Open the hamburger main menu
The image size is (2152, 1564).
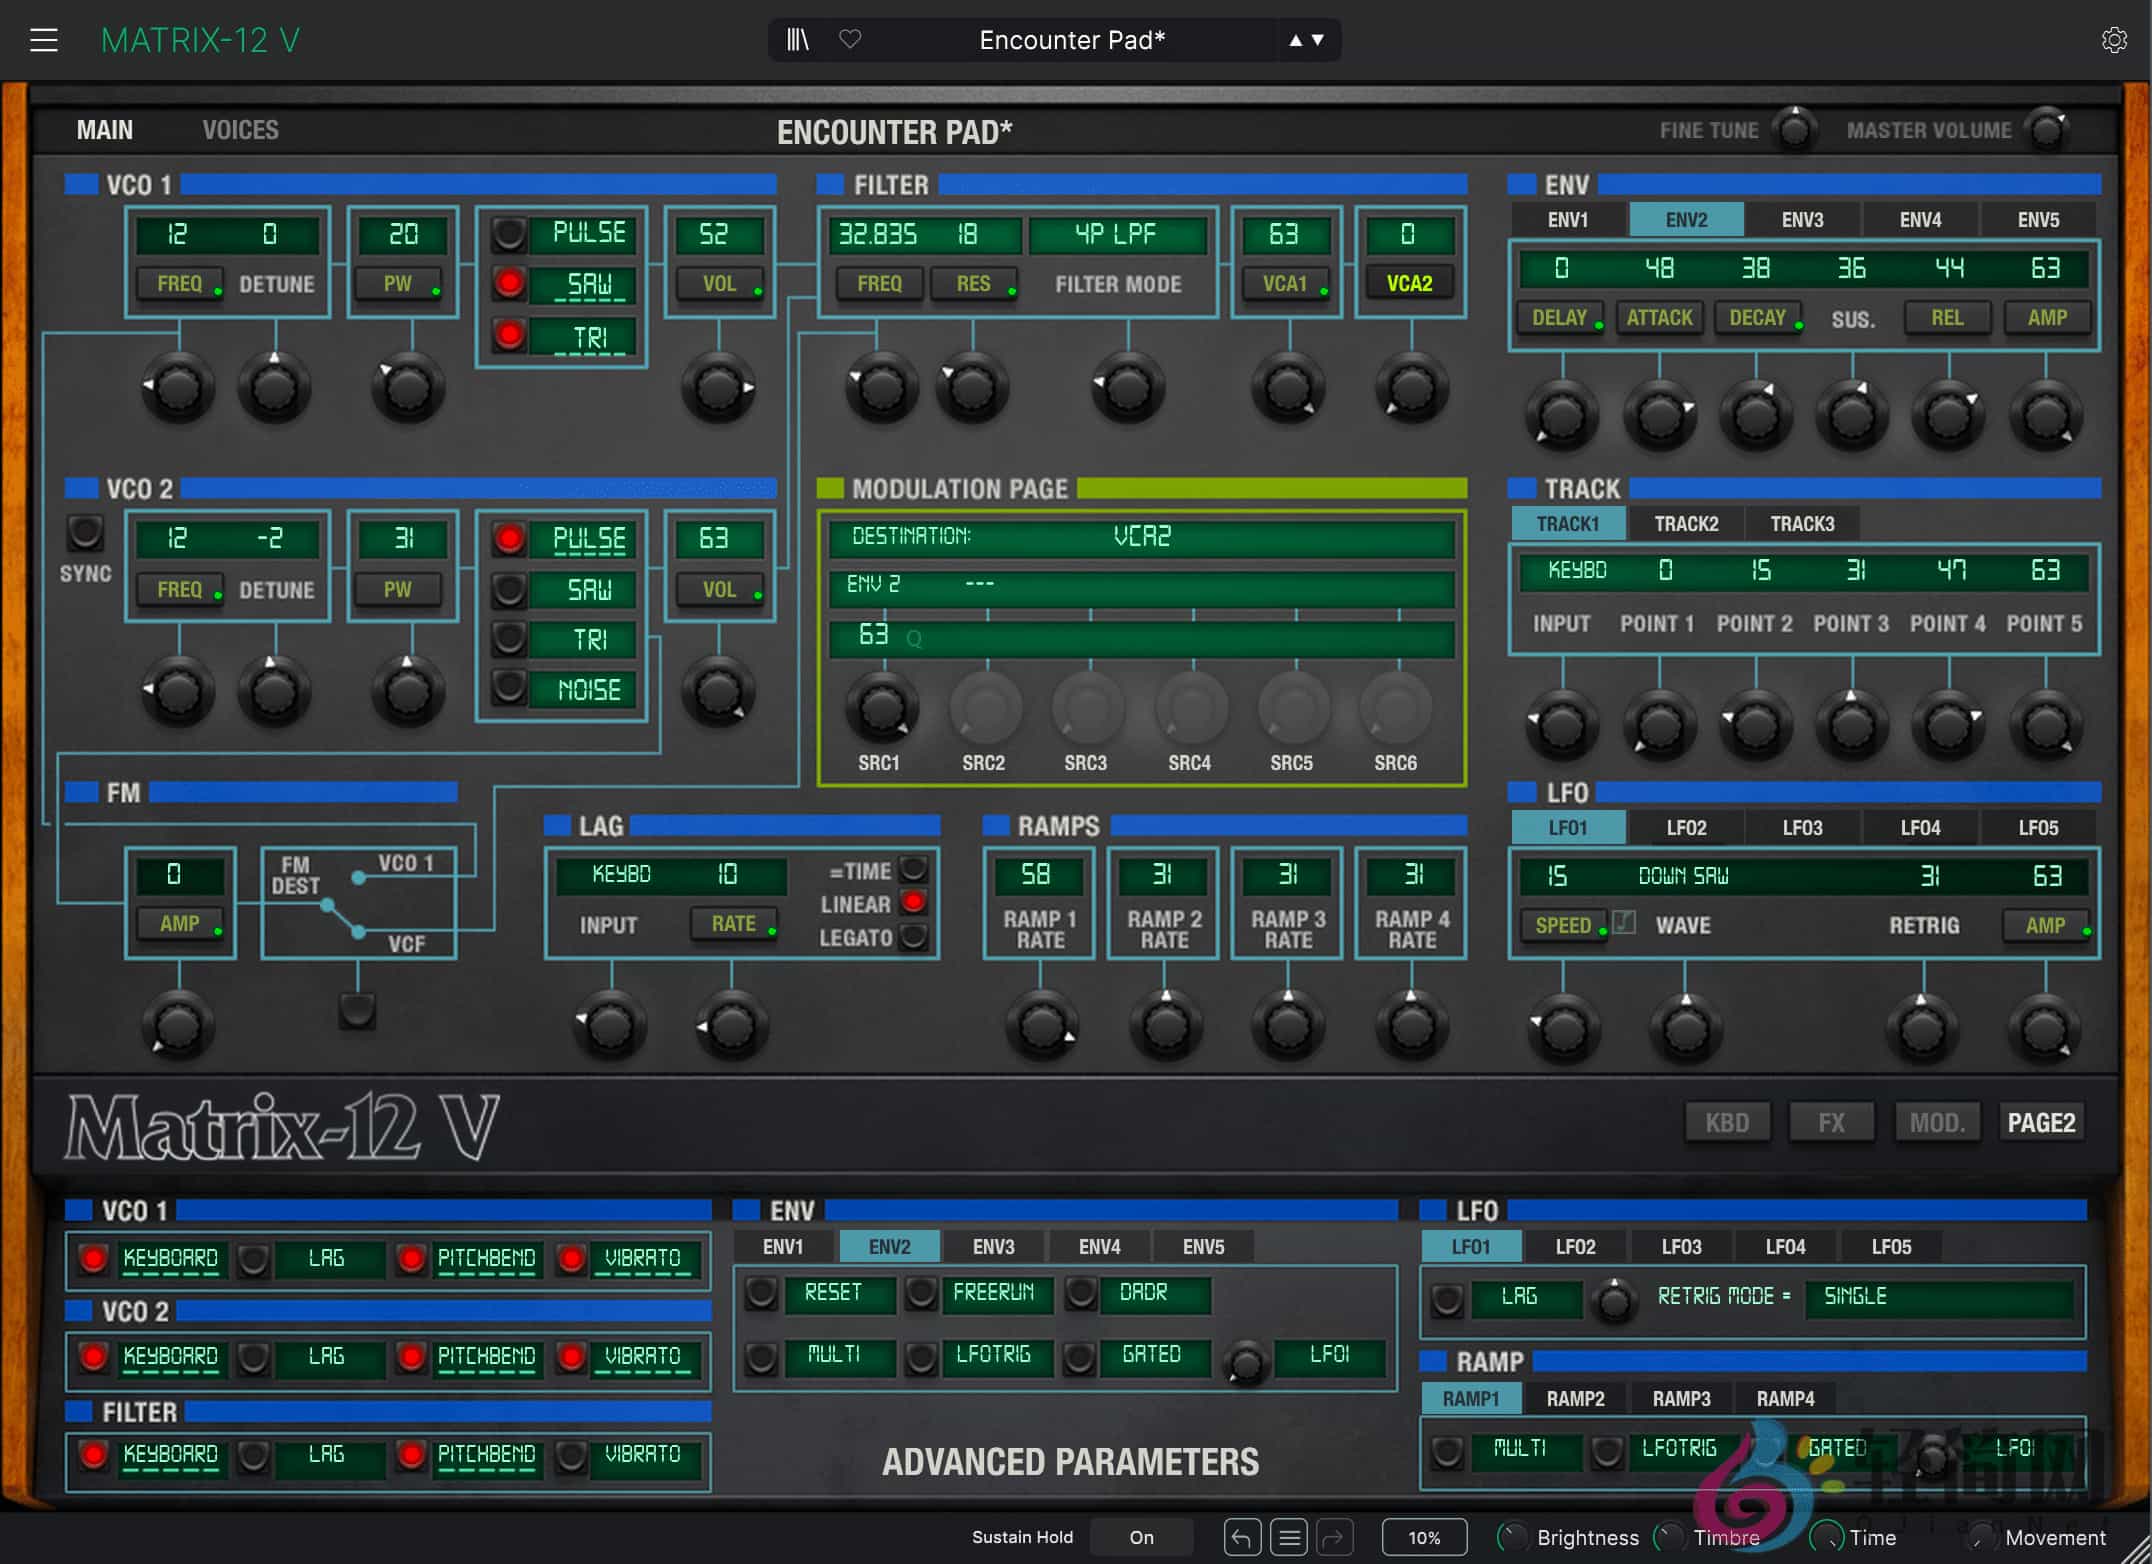(43, 40)
